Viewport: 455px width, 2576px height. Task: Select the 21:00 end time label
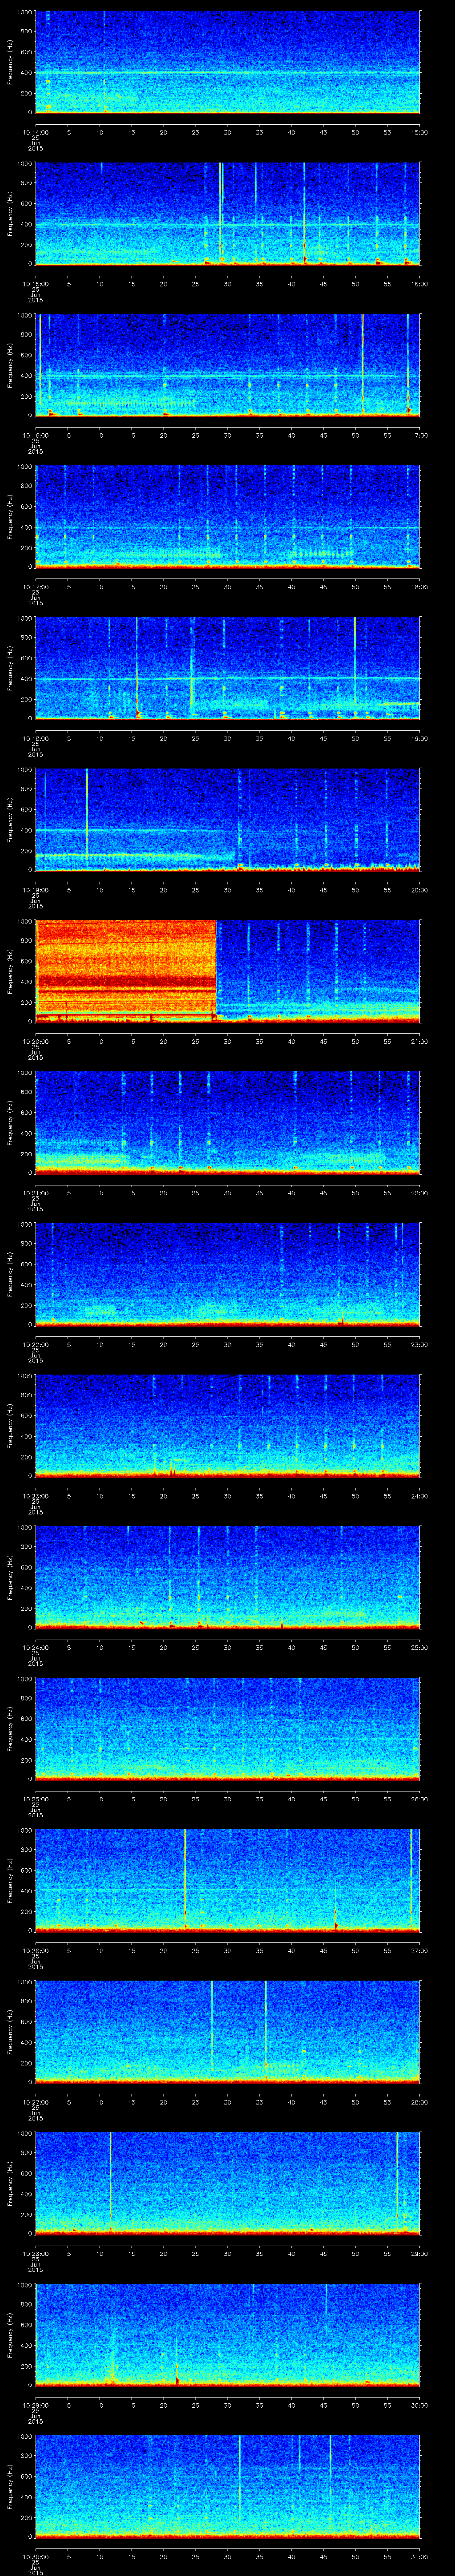pos(419,1041)
